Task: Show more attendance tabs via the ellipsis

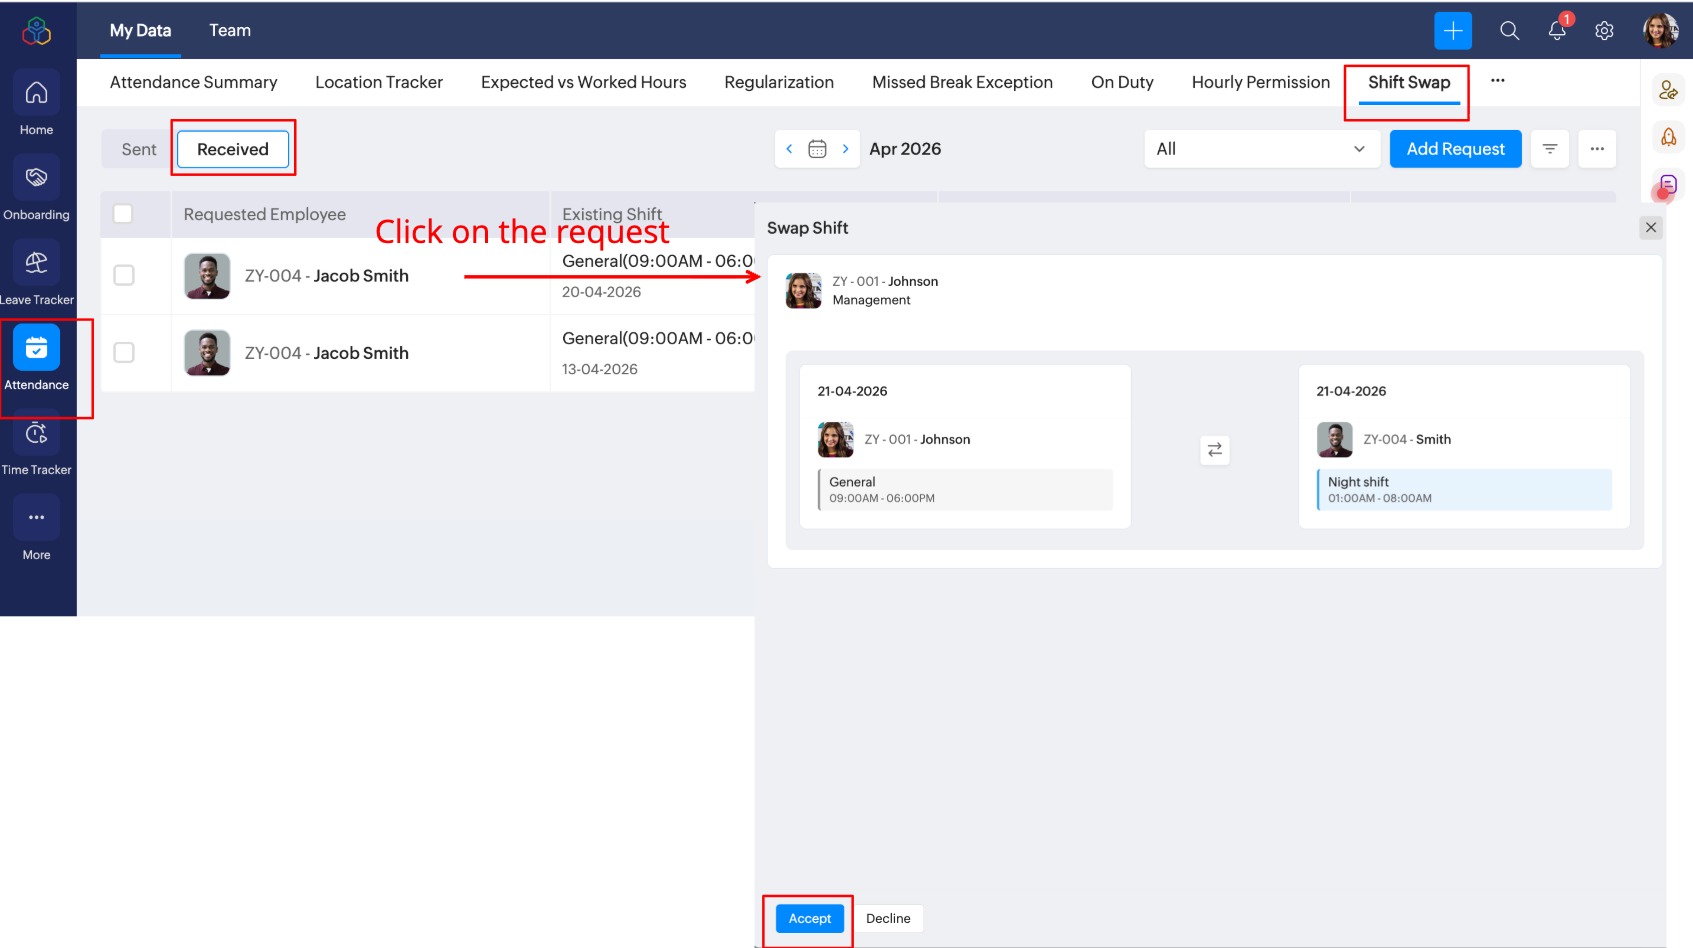Action: point(1498,81)
